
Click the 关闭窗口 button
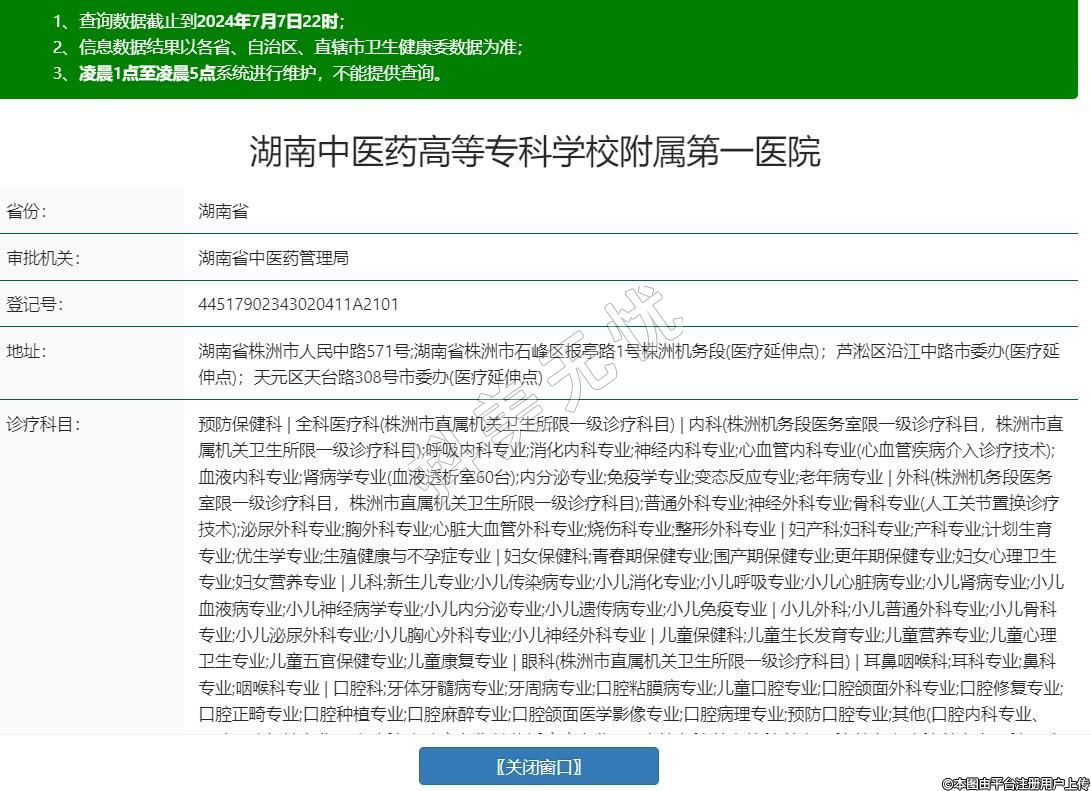tap(538, 767)
